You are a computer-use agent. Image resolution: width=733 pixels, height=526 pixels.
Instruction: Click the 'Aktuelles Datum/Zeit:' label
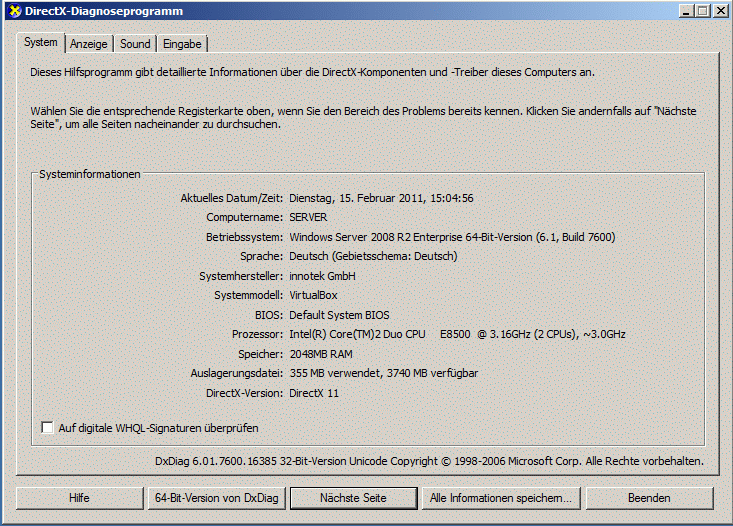click(x=232, y=198)
